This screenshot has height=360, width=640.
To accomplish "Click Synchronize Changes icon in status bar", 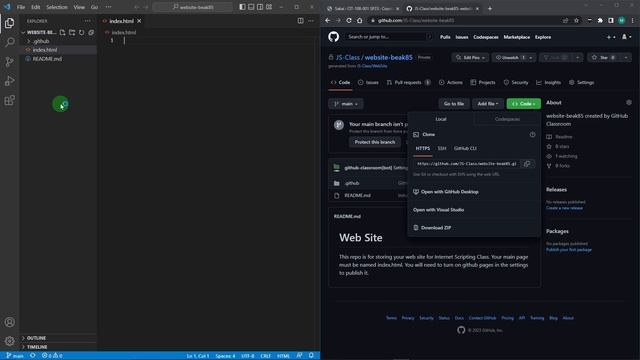I will (33, 356).
